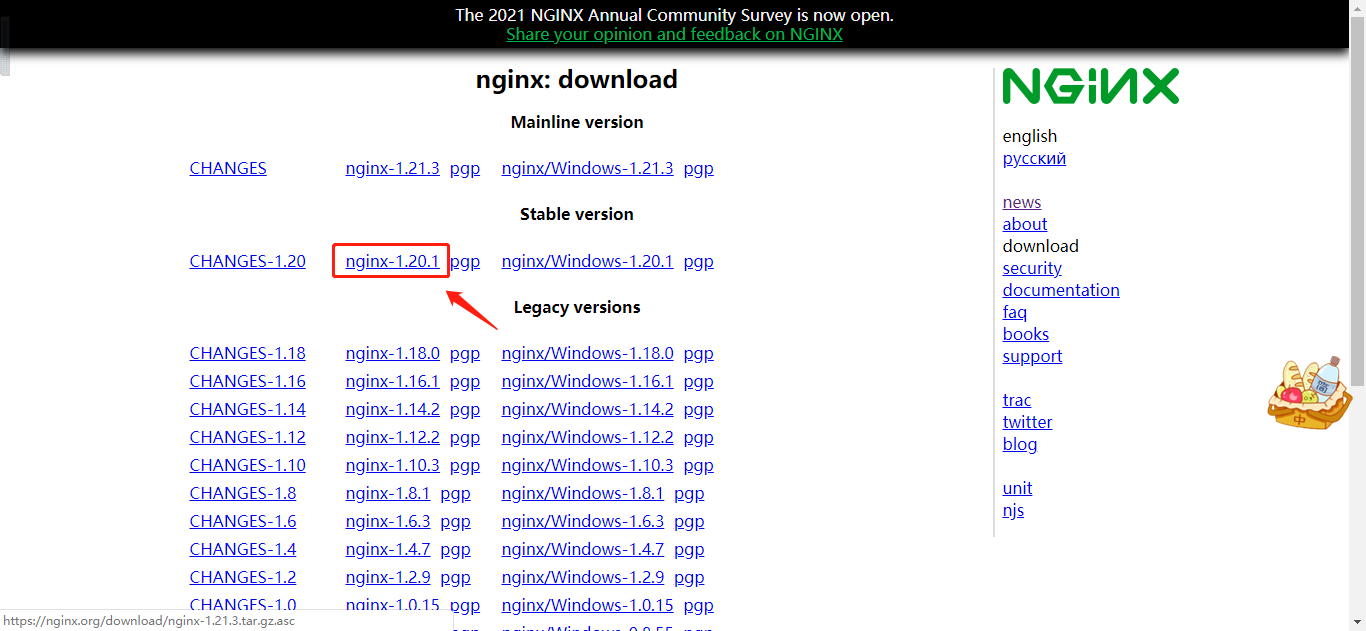Download nginx/Windows-1.21.3
The image size is (1366, 631).
click(x=587, y=168)
